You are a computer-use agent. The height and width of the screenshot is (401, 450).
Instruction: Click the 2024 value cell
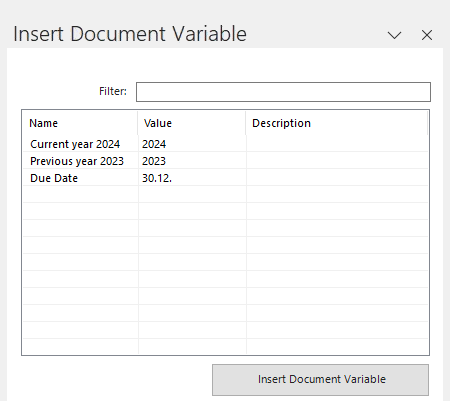point(192,144)
